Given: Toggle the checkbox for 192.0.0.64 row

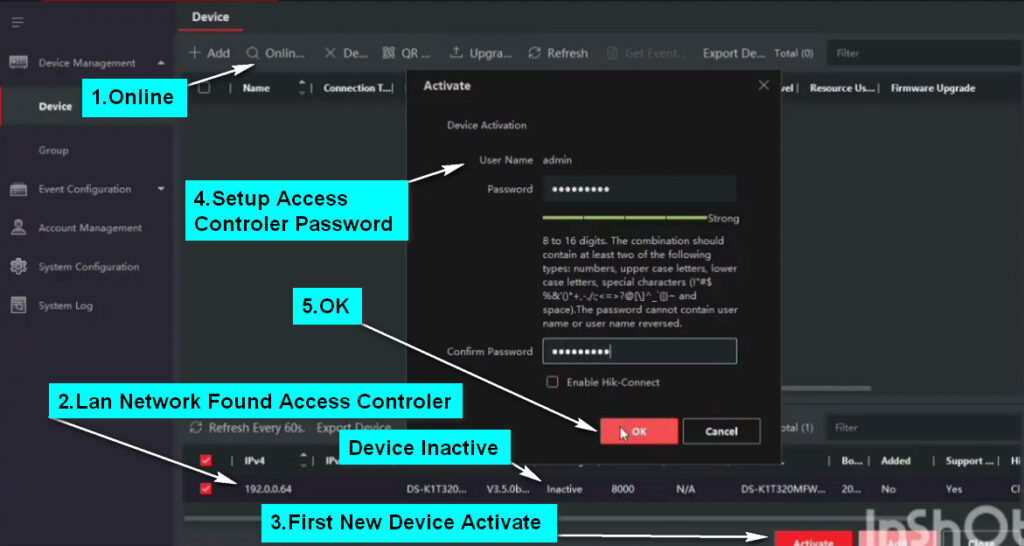Looking at the screenshot, I should pyautogui.click(x=206, y=489).
